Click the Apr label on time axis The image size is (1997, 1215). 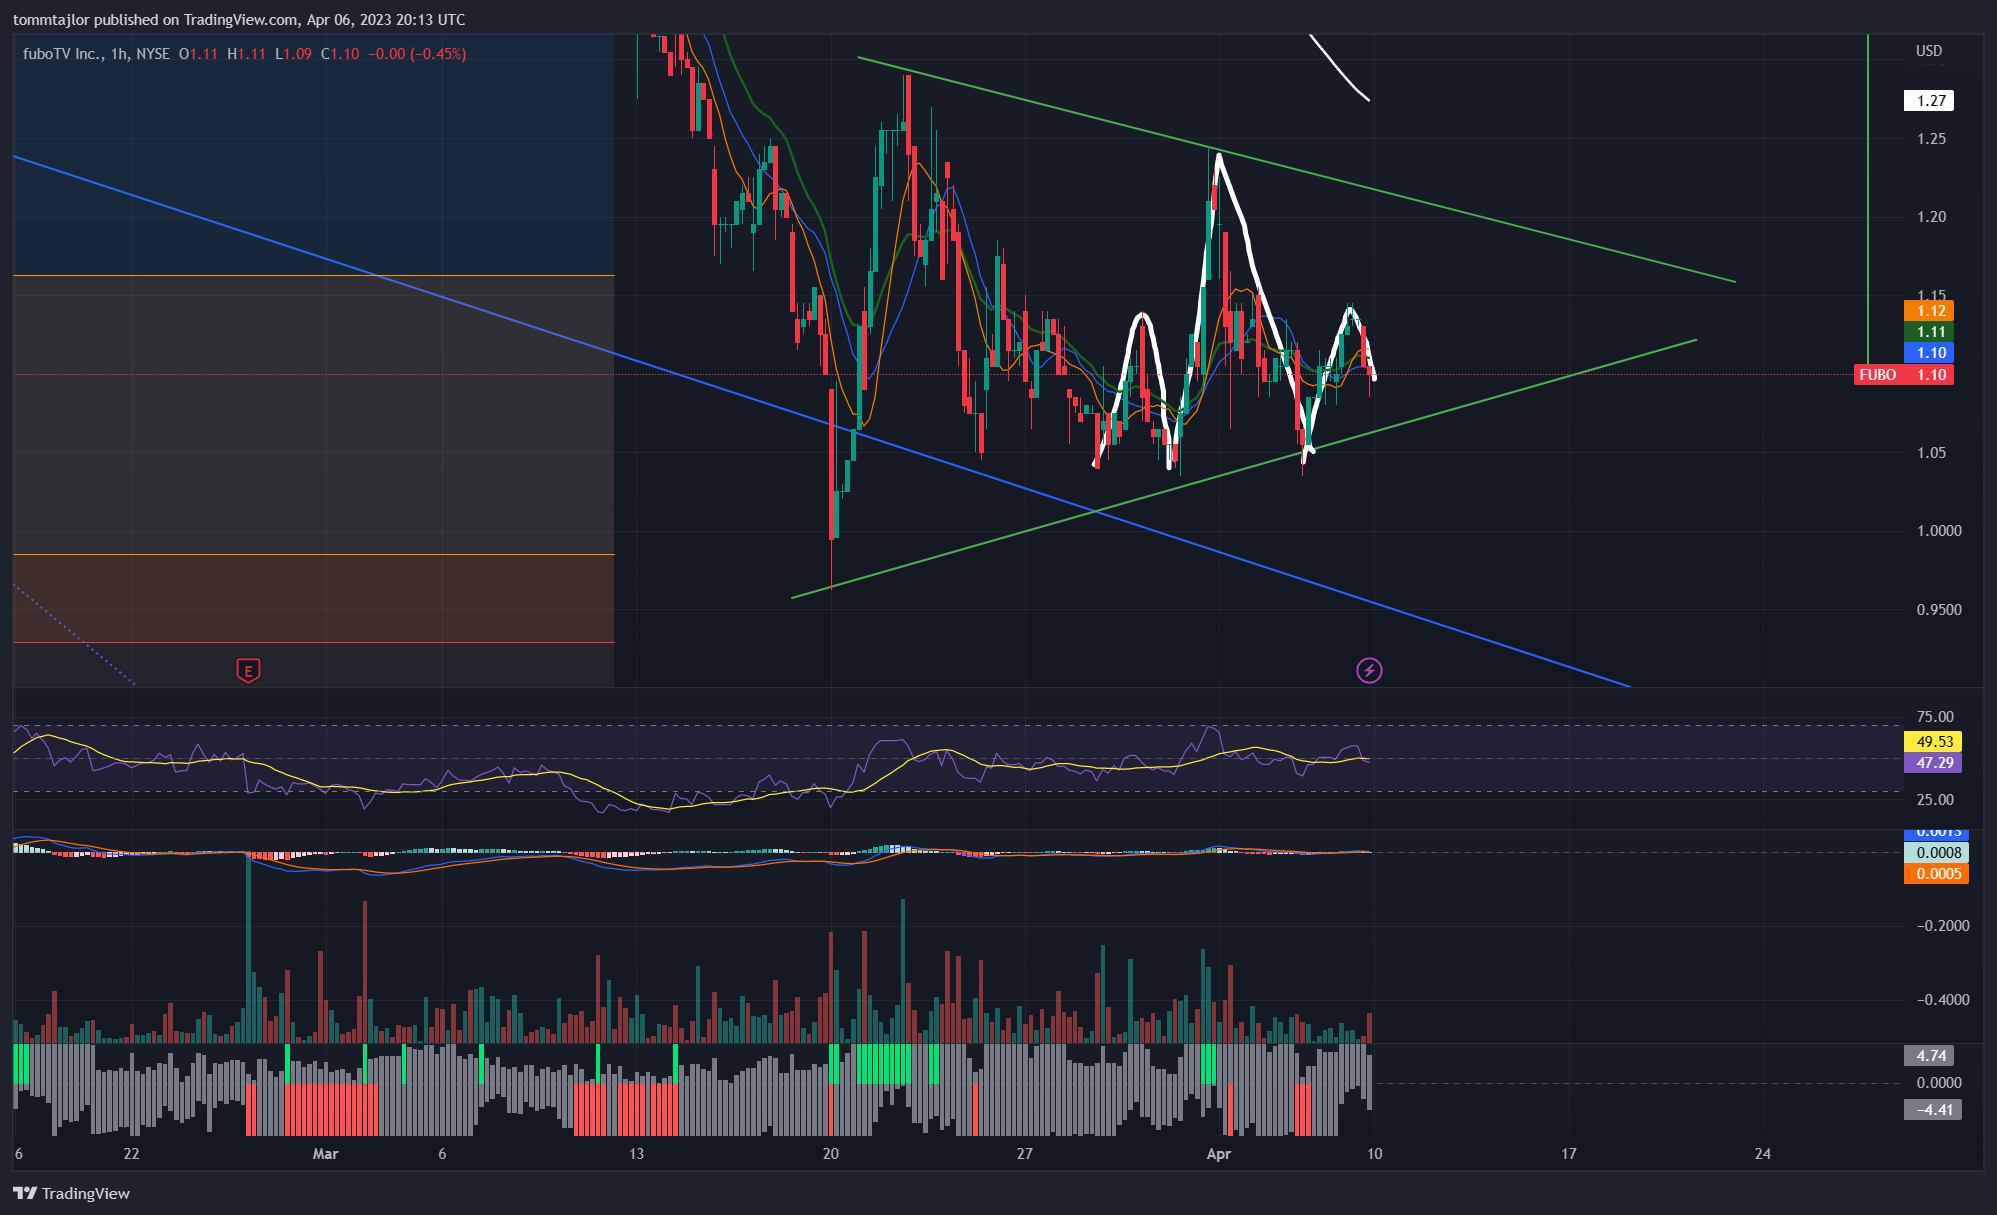[x=1218, y=1153]
